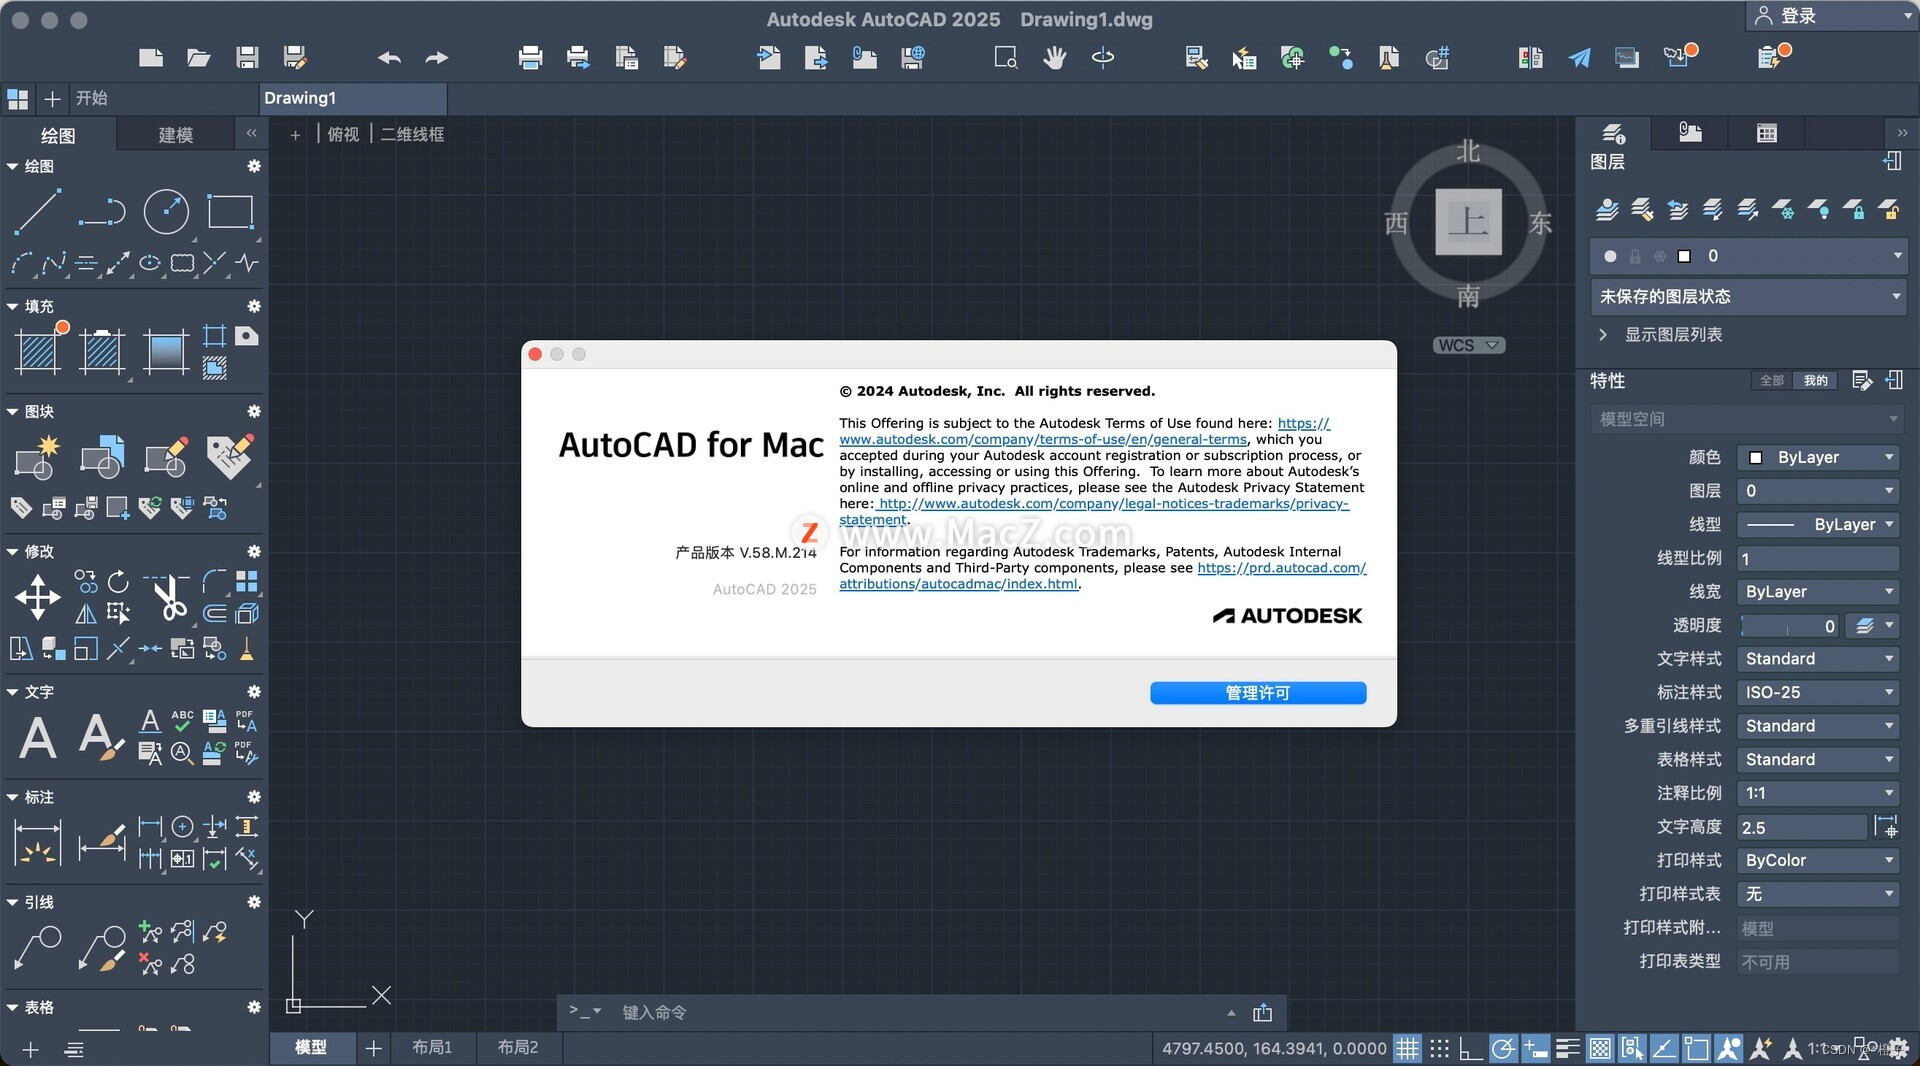Open the 线宽 ByLayer dropdown

(x=1817, y=591)
